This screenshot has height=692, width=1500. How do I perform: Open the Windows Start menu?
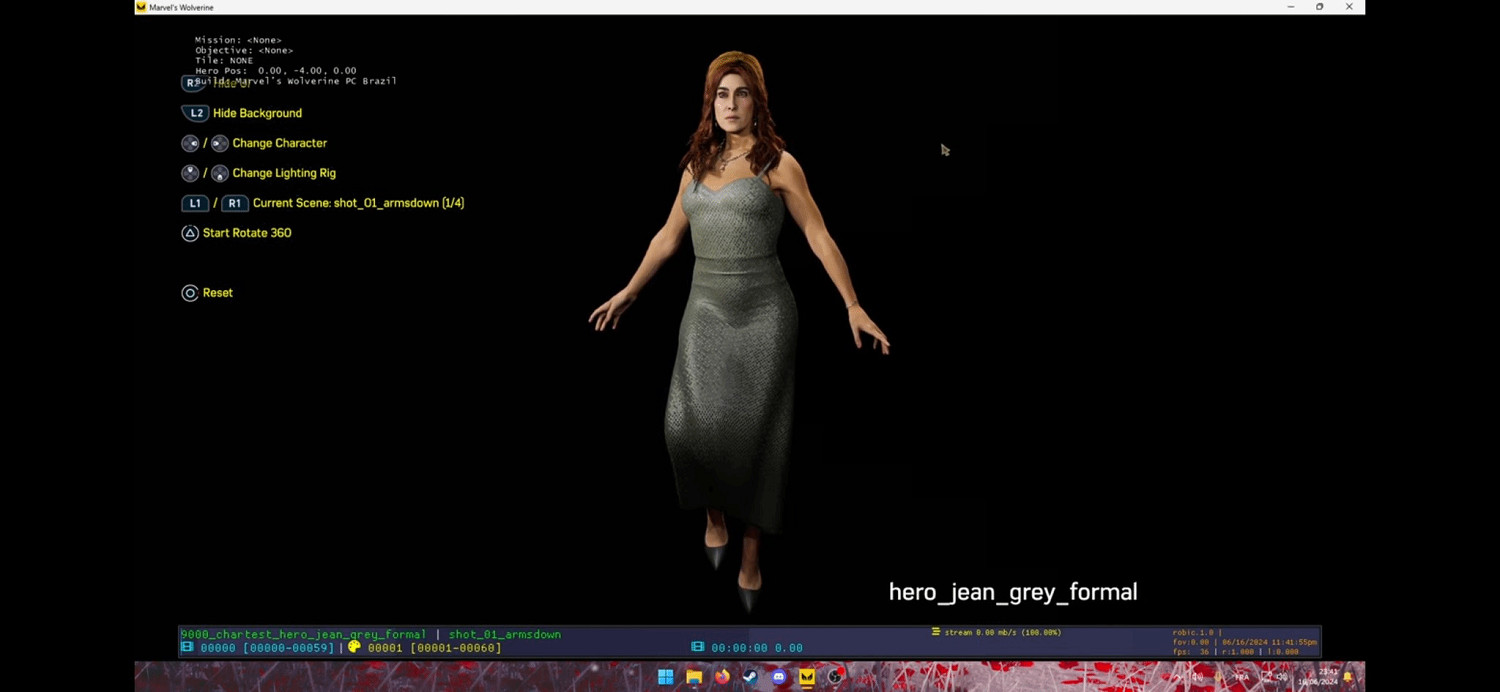pyautogui.click(x=665, y=677)
